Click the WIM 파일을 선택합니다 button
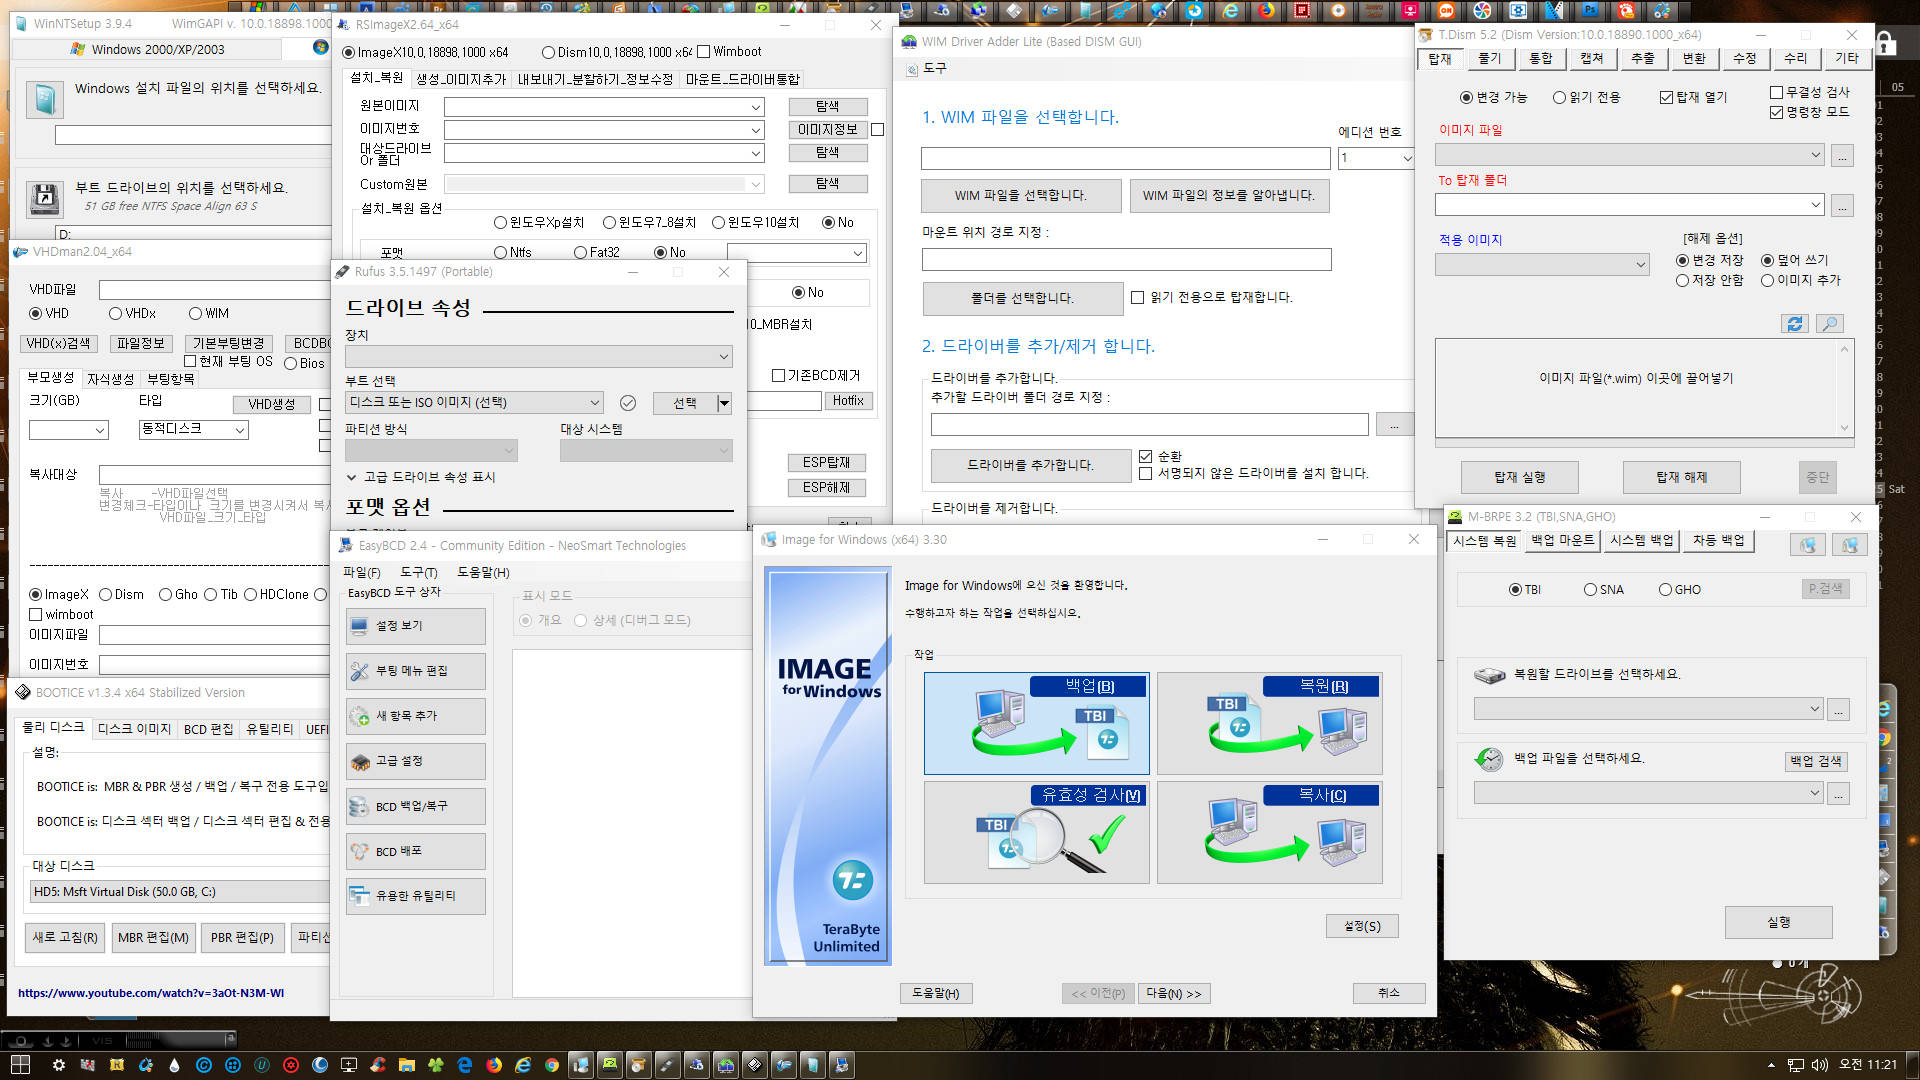The height and width of the screenshot is (1080, 1920). [x=1021, y=196]
